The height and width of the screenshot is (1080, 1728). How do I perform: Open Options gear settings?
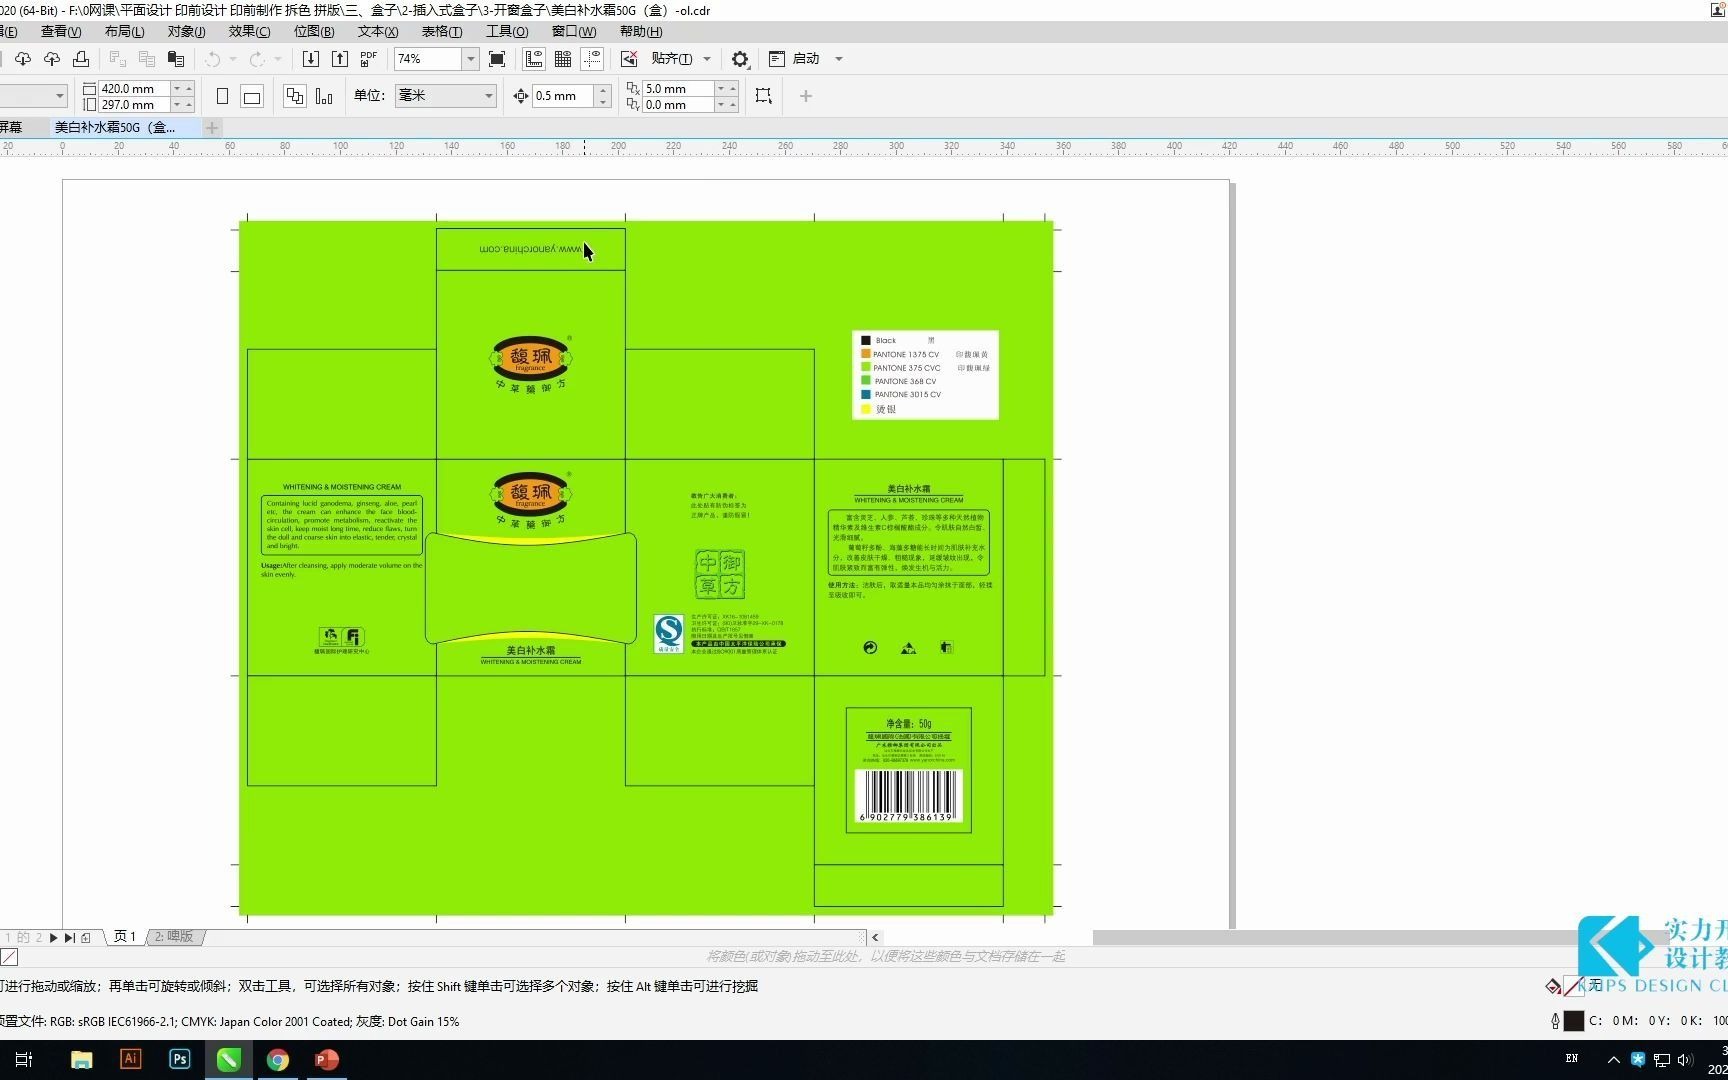click(740, 59)
